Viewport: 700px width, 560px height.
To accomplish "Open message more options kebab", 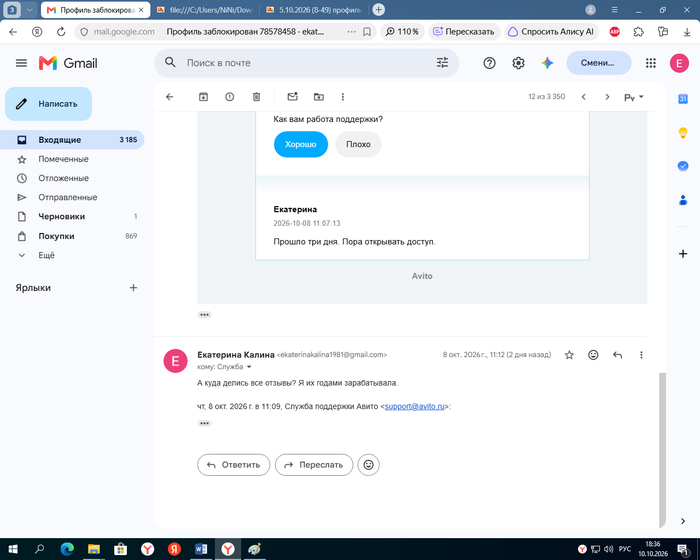I will click(x=641, y=355).
